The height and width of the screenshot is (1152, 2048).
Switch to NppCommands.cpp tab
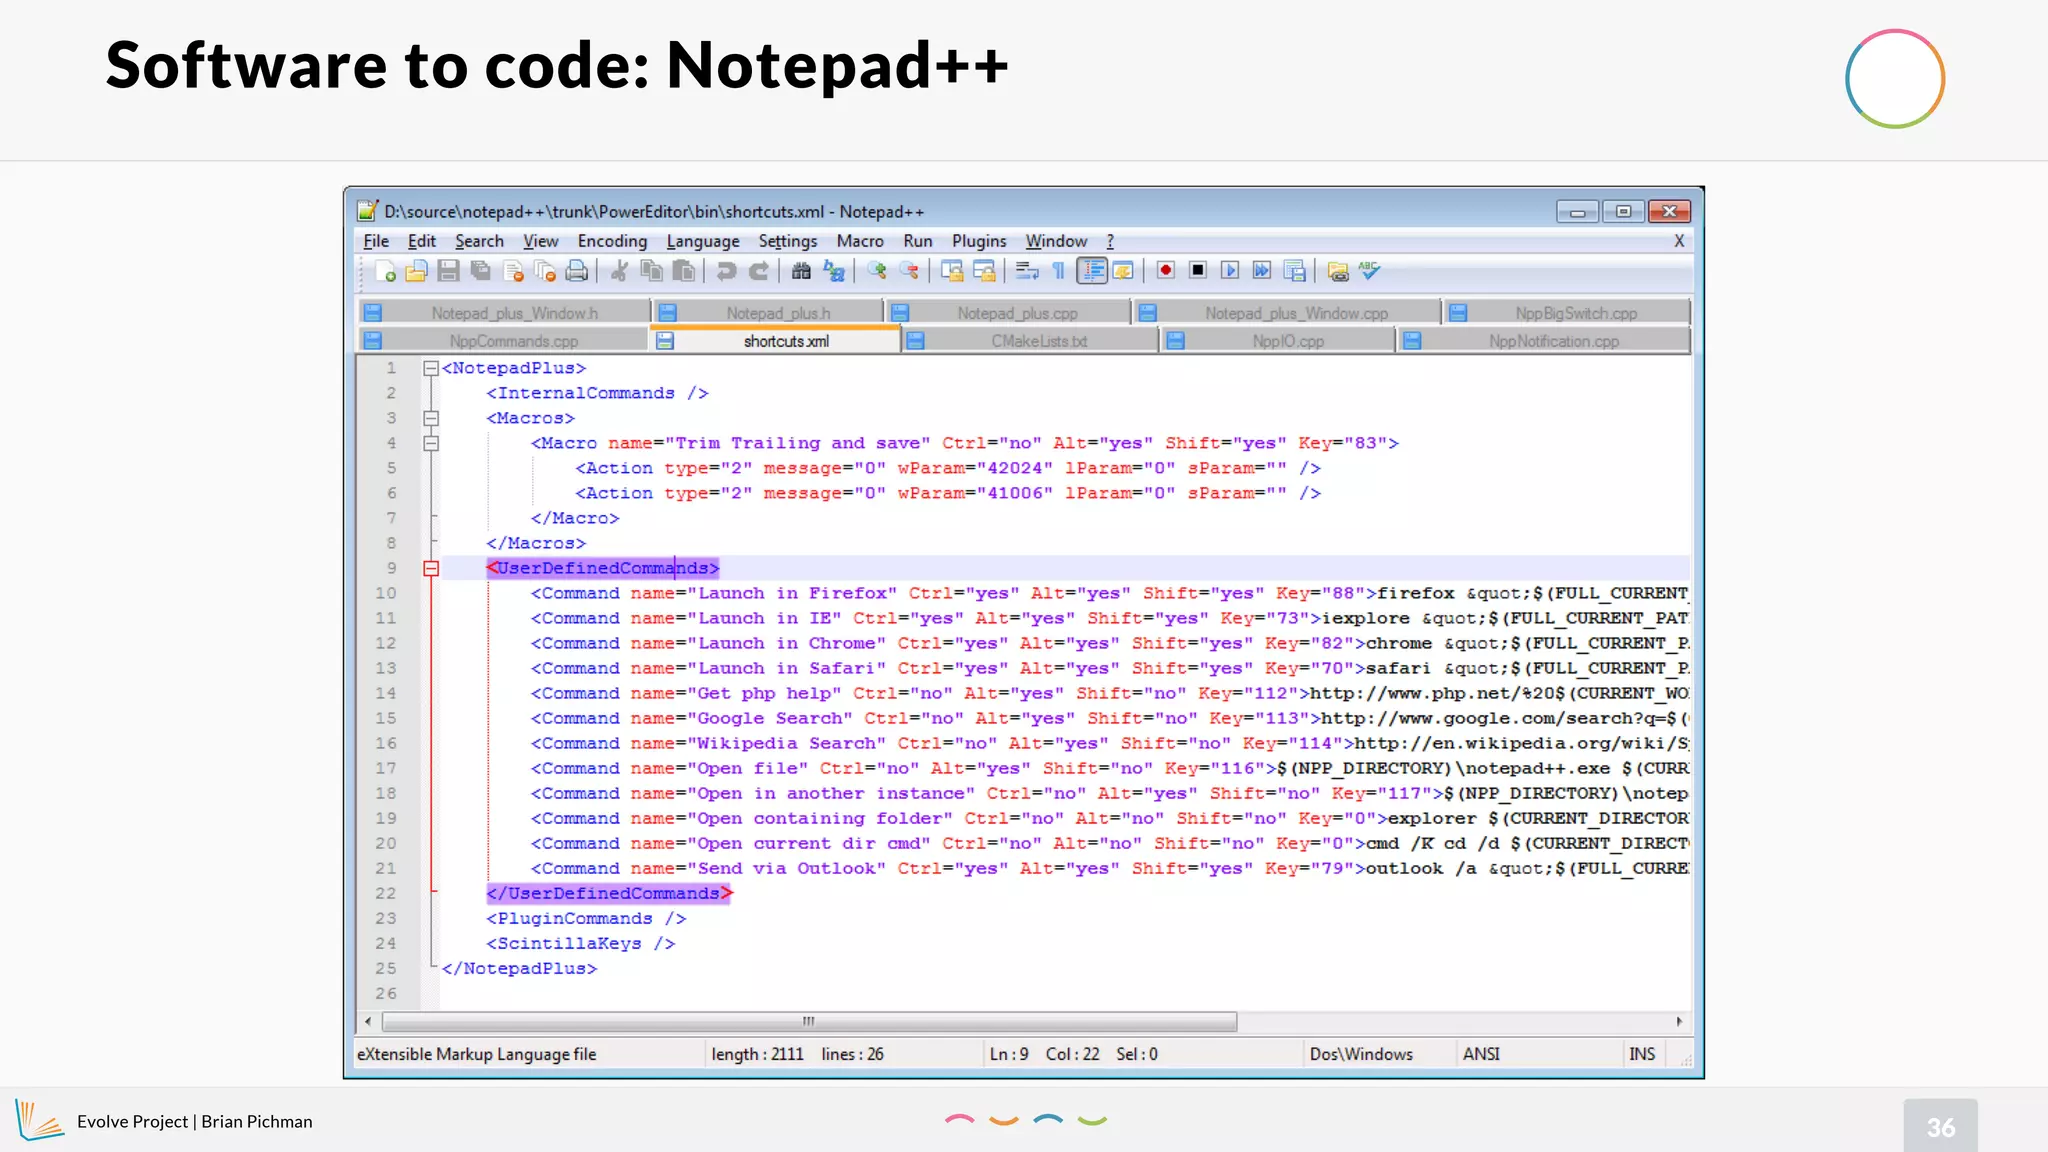pyautogui.click(x=503, y=341)
